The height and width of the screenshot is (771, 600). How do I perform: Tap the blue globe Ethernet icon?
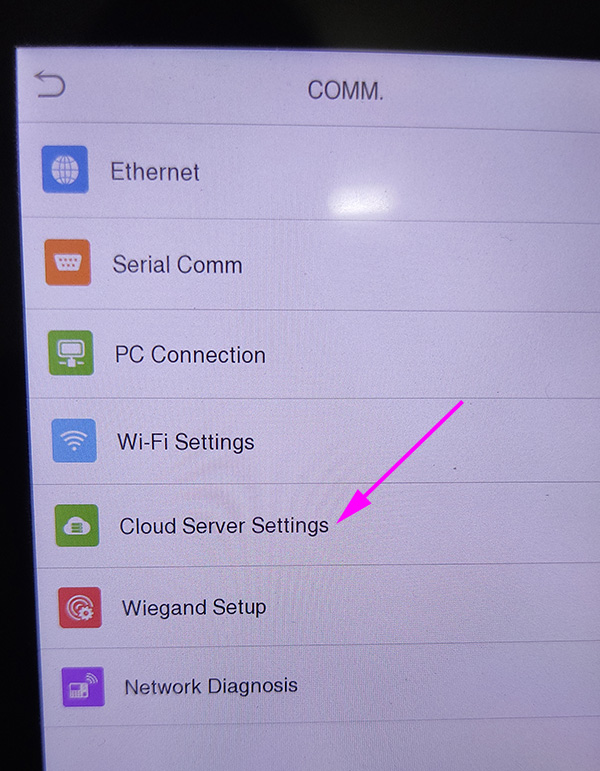click(65, 169)
